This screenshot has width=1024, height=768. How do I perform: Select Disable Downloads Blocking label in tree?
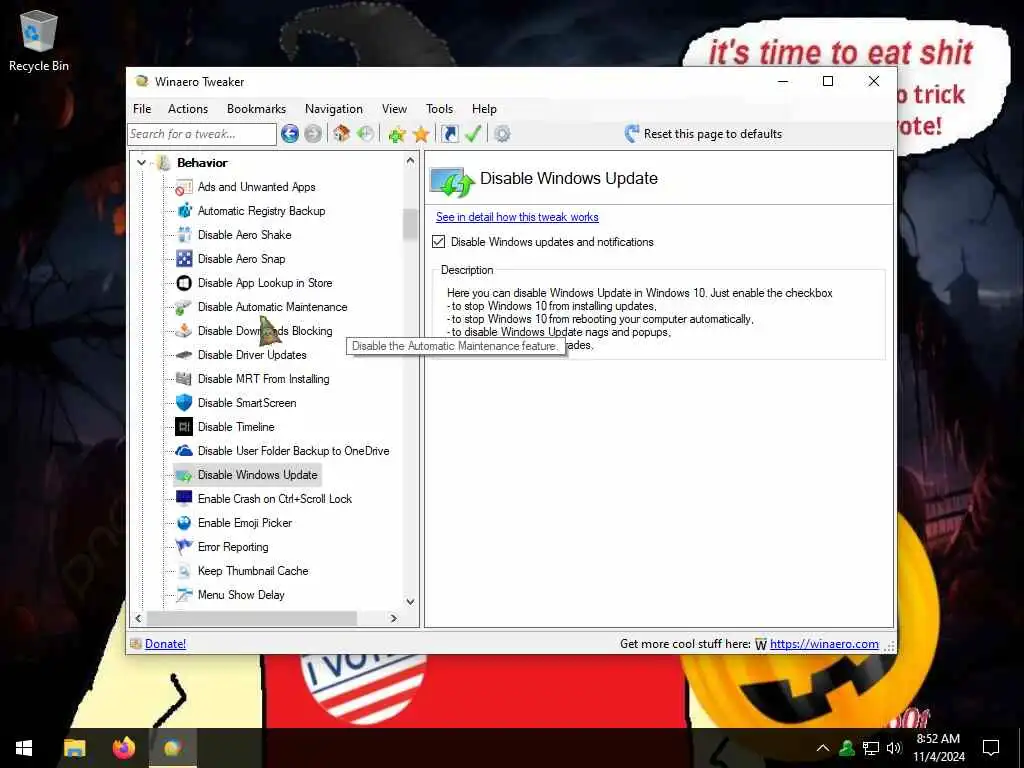[264, 331]
